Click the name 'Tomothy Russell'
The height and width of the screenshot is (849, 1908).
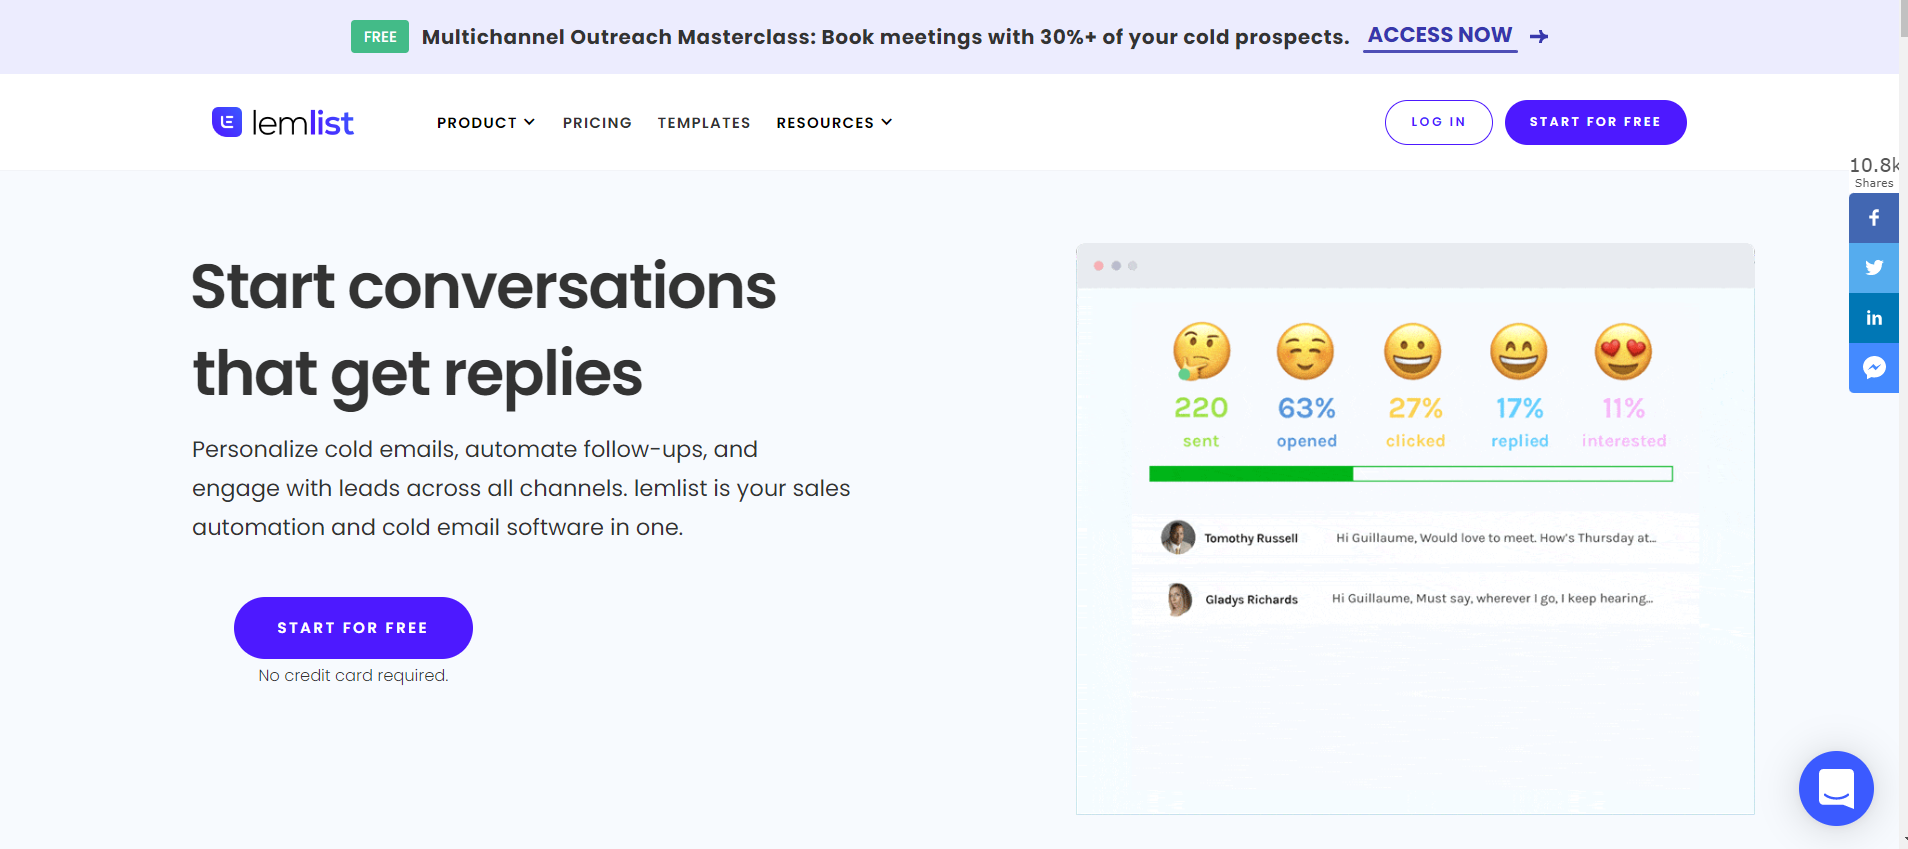(1251, 538)
